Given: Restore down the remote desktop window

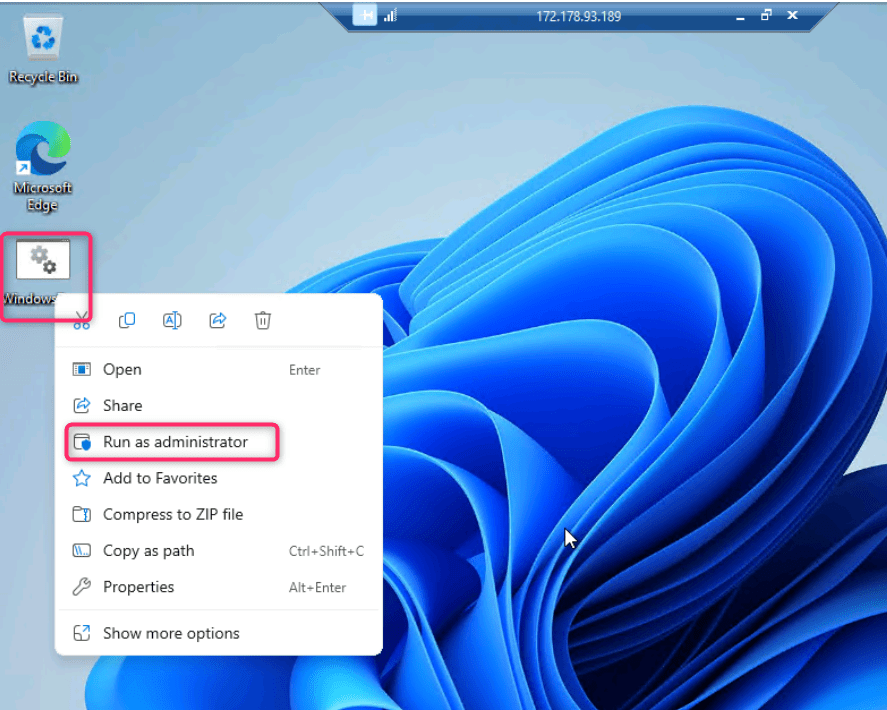Looking at the screenshot, I should point(766,15).
